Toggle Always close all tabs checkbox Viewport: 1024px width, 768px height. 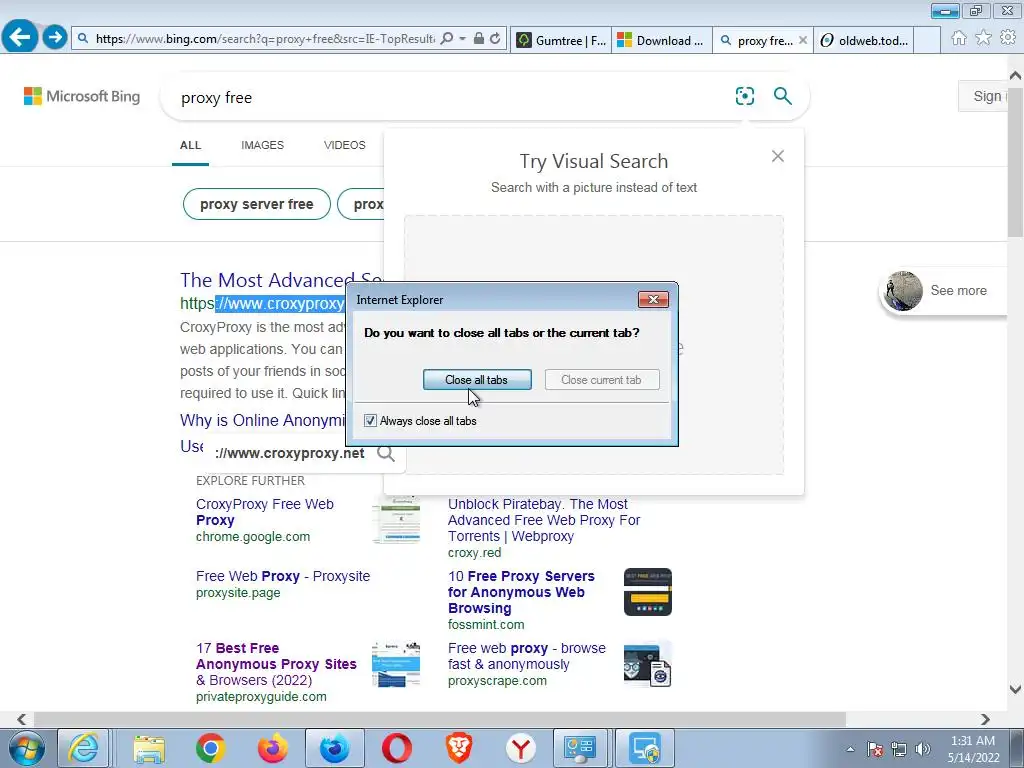click(370, 421)
